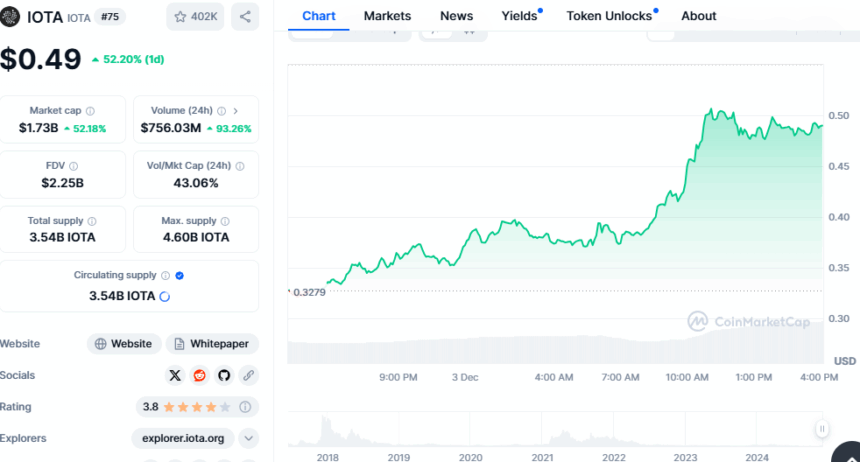Switch to the Yields tab
This screenshot has height=462, width=860.
[x=520, y=16]
